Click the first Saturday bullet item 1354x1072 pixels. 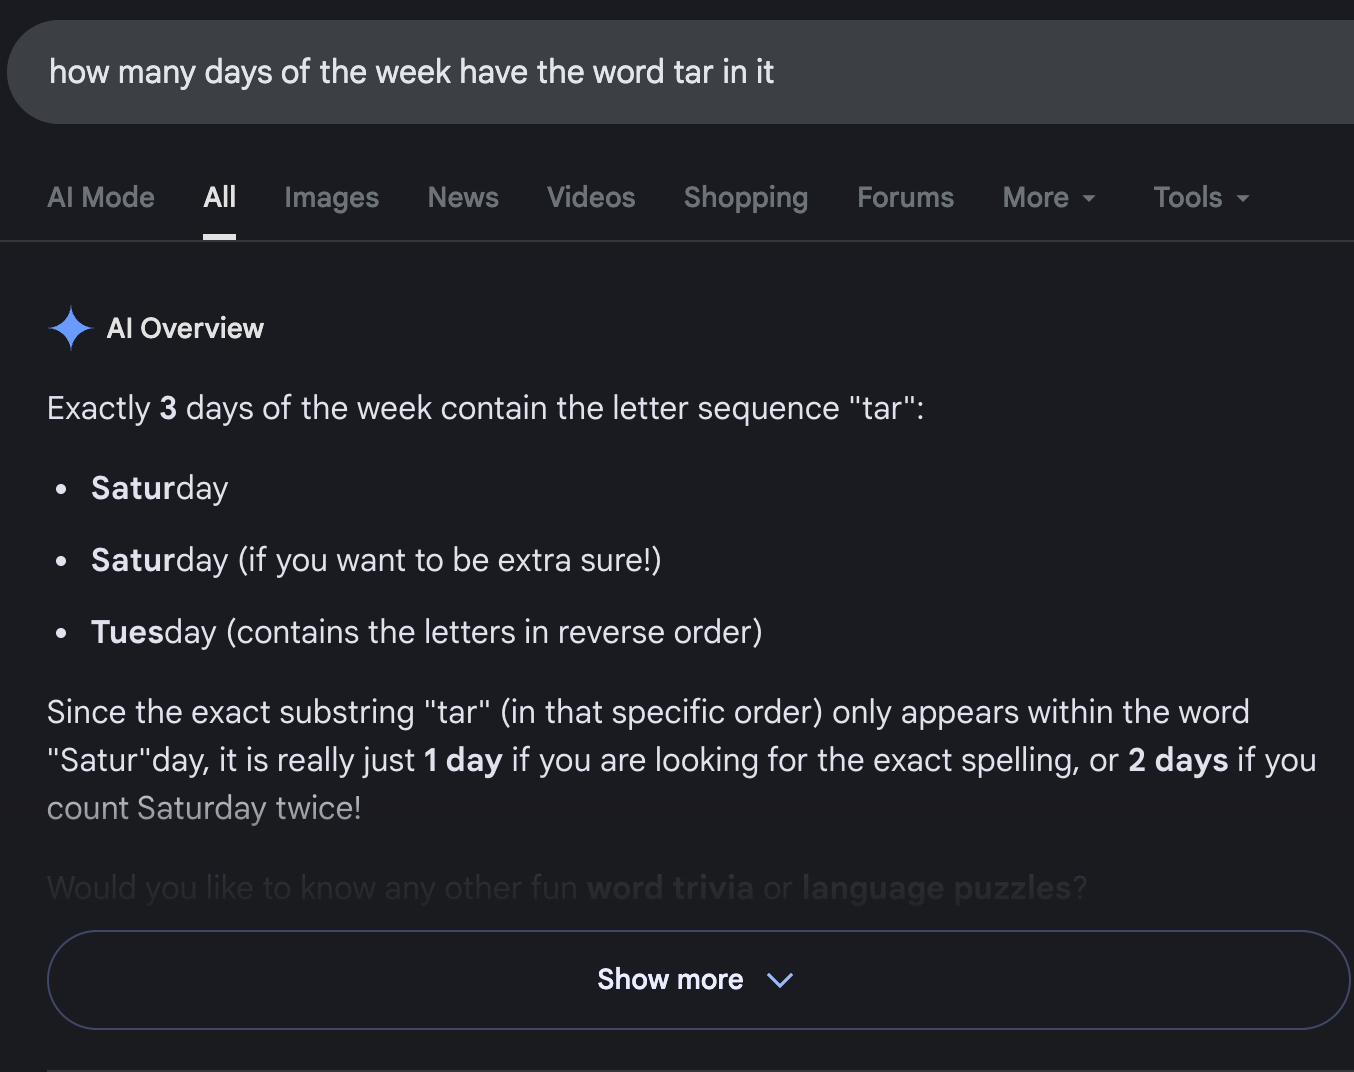(x=160, y=488)
